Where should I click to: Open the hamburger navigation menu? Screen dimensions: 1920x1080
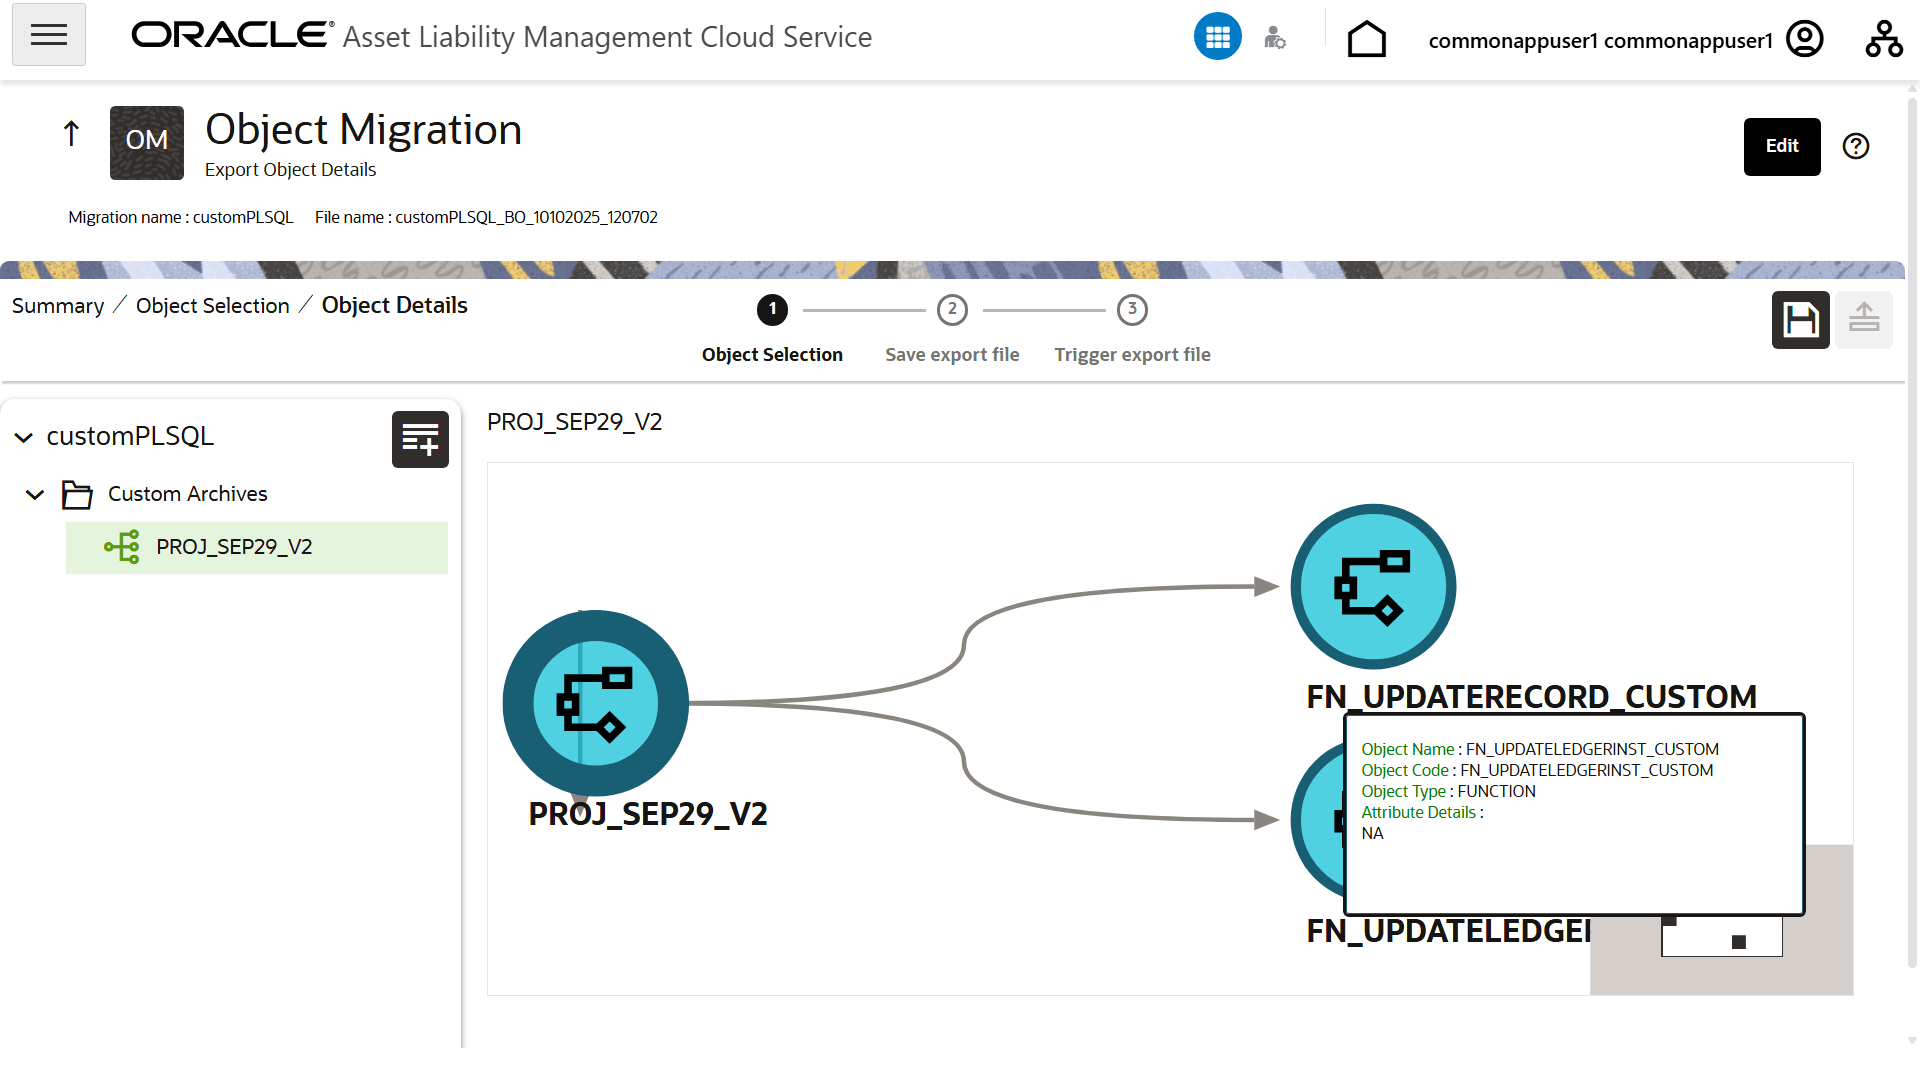(x=48, y=35)
